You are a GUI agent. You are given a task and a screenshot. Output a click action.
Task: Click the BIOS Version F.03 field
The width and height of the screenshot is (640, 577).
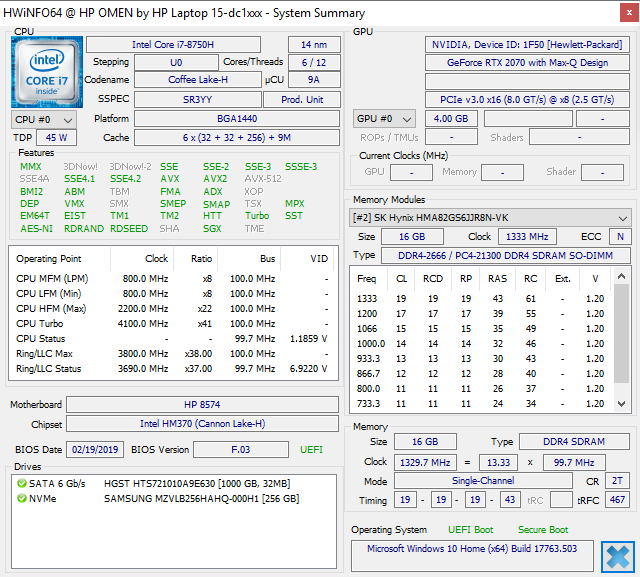[x=240, y=450]
